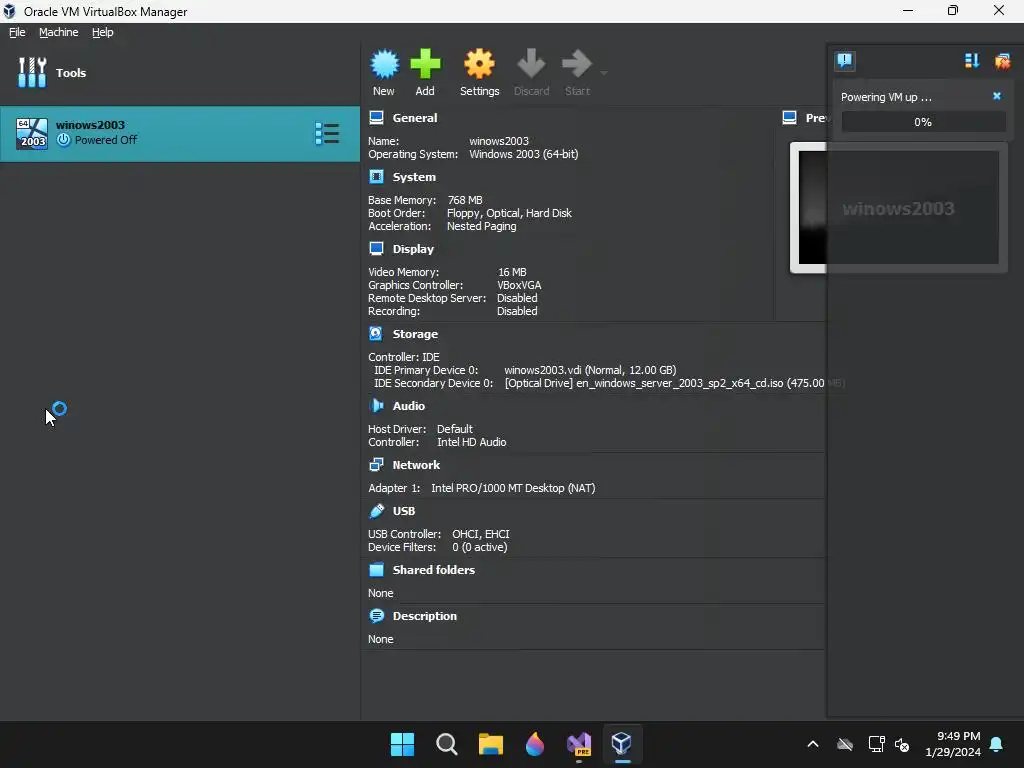Click the winows2003 preview thumbnail

(x=898, y=208)
